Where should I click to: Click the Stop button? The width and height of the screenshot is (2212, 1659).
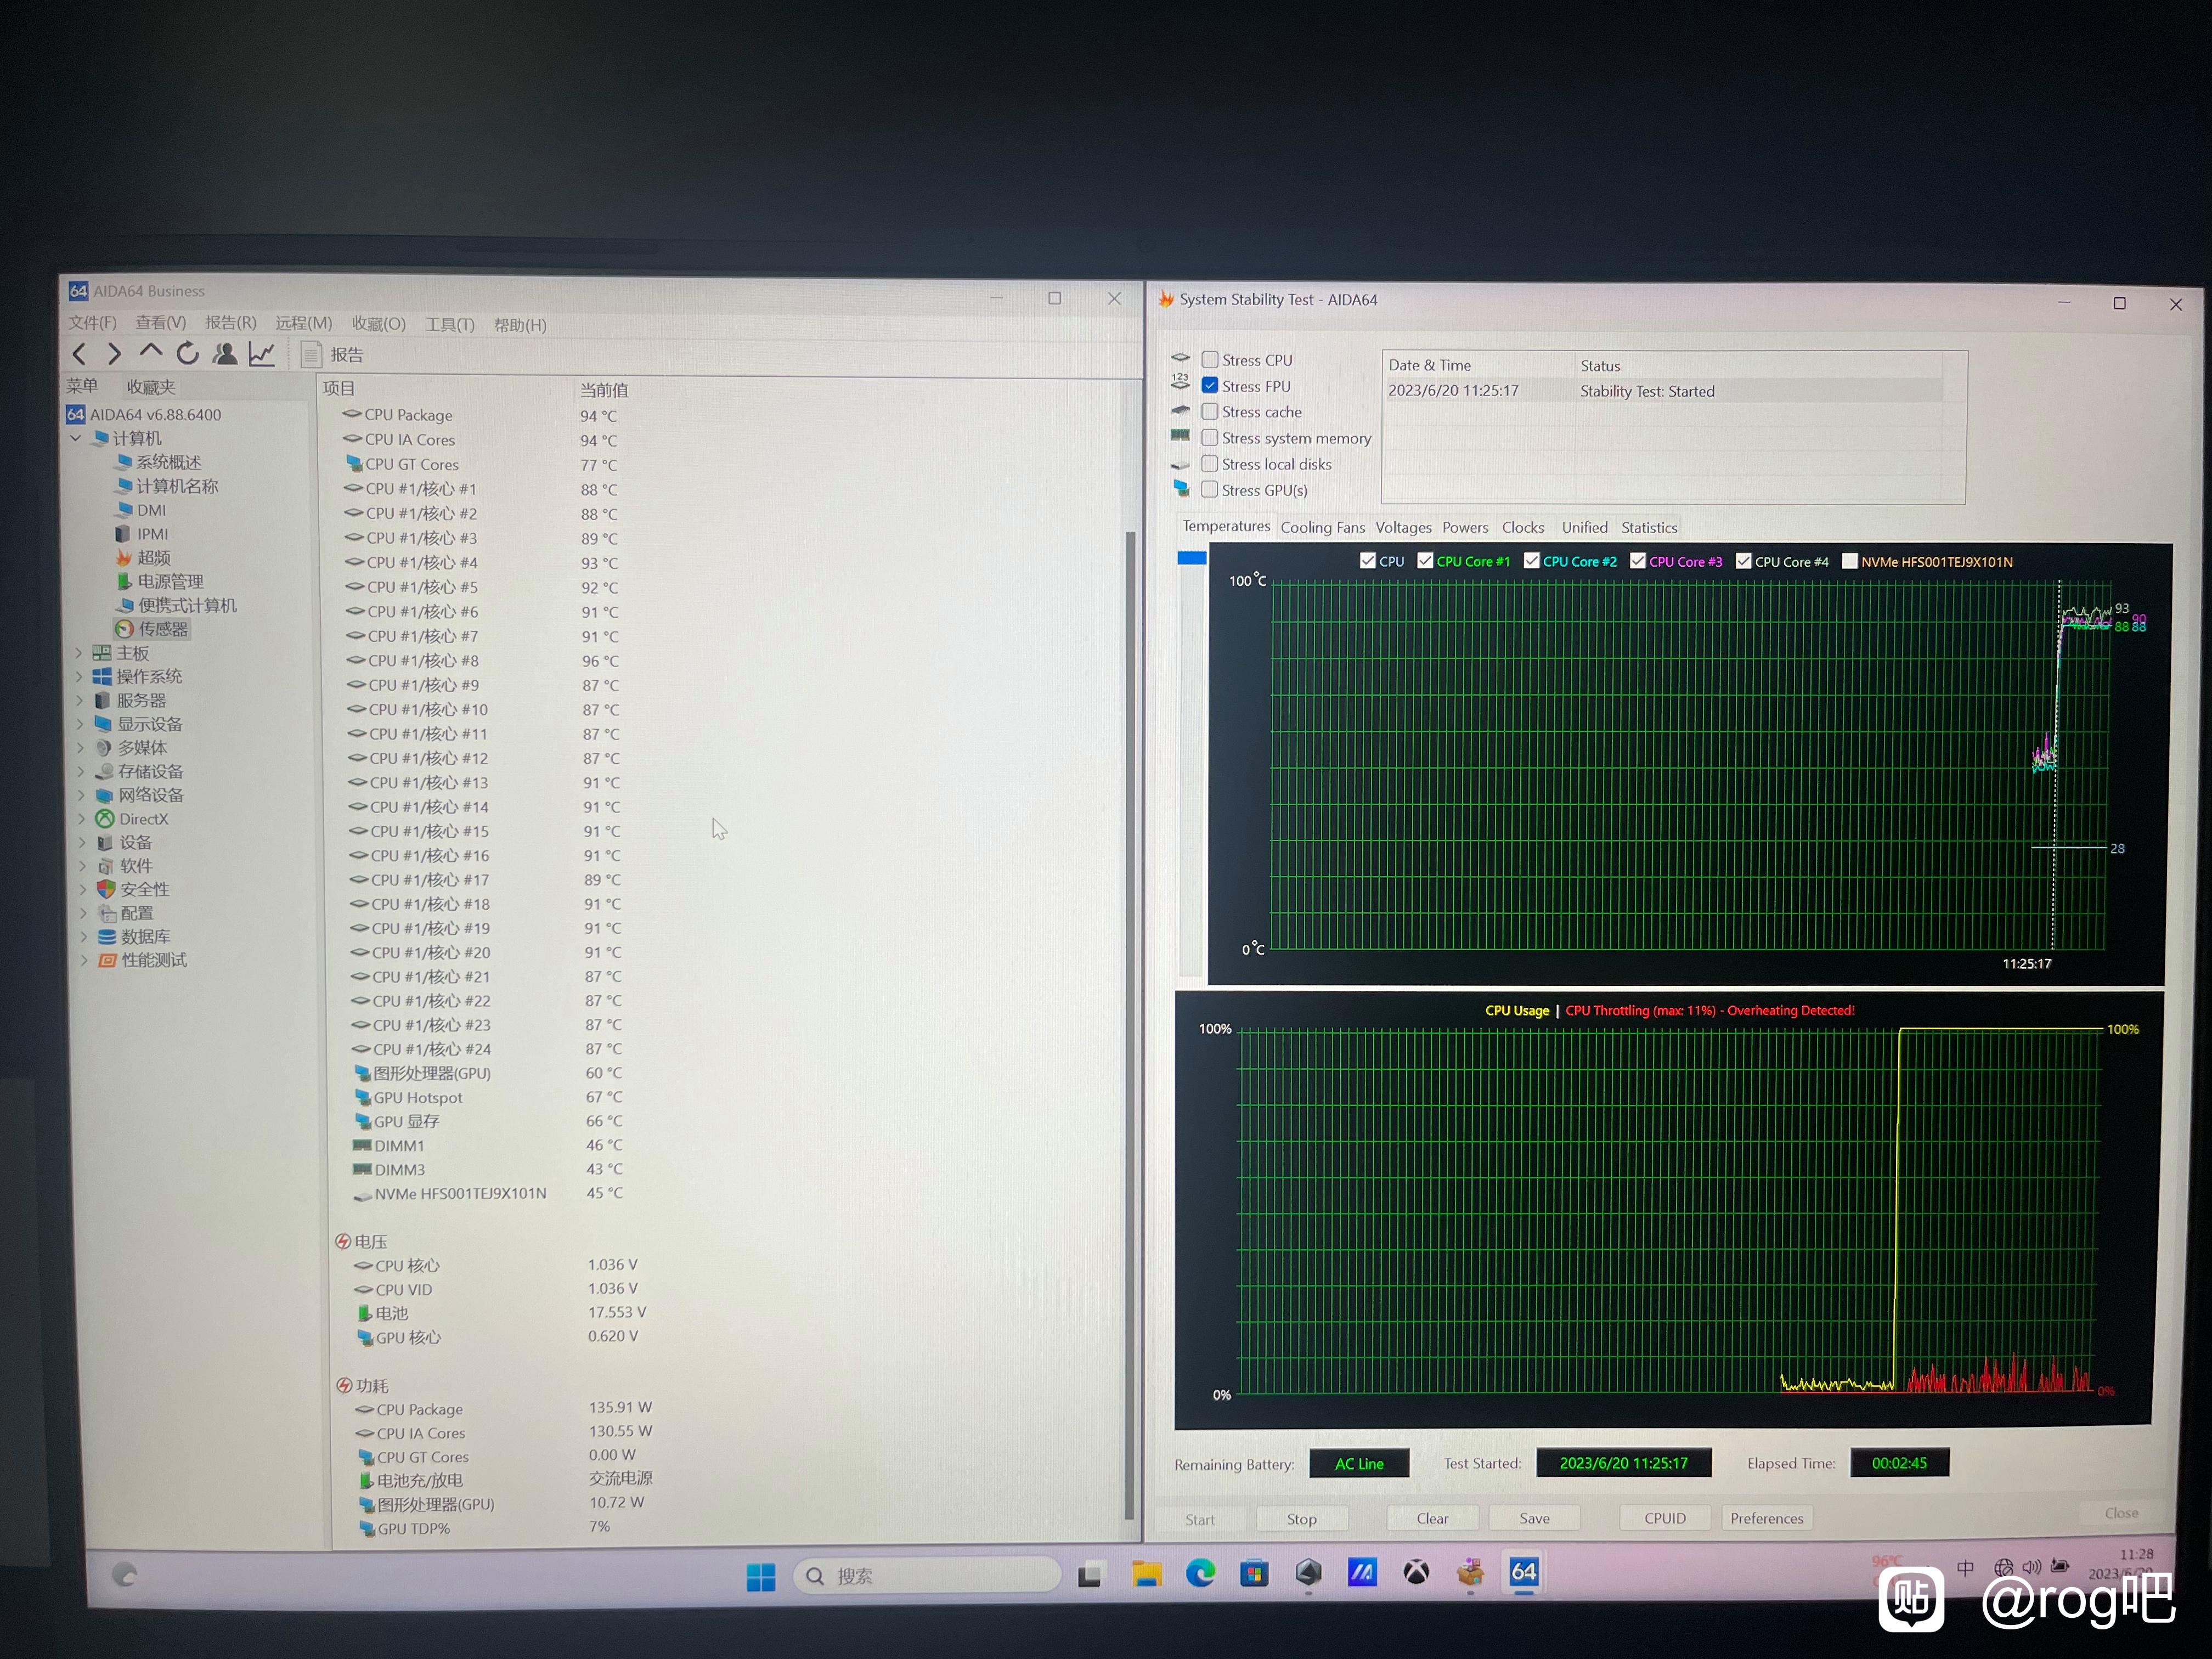[1301, 1519]
